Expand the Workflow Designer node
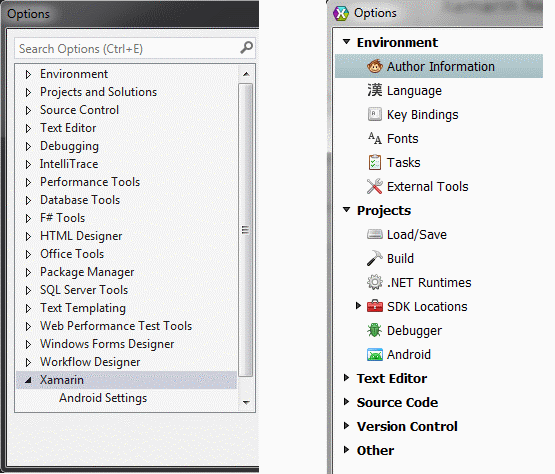 pyautogui.click(x=28, y=362)
